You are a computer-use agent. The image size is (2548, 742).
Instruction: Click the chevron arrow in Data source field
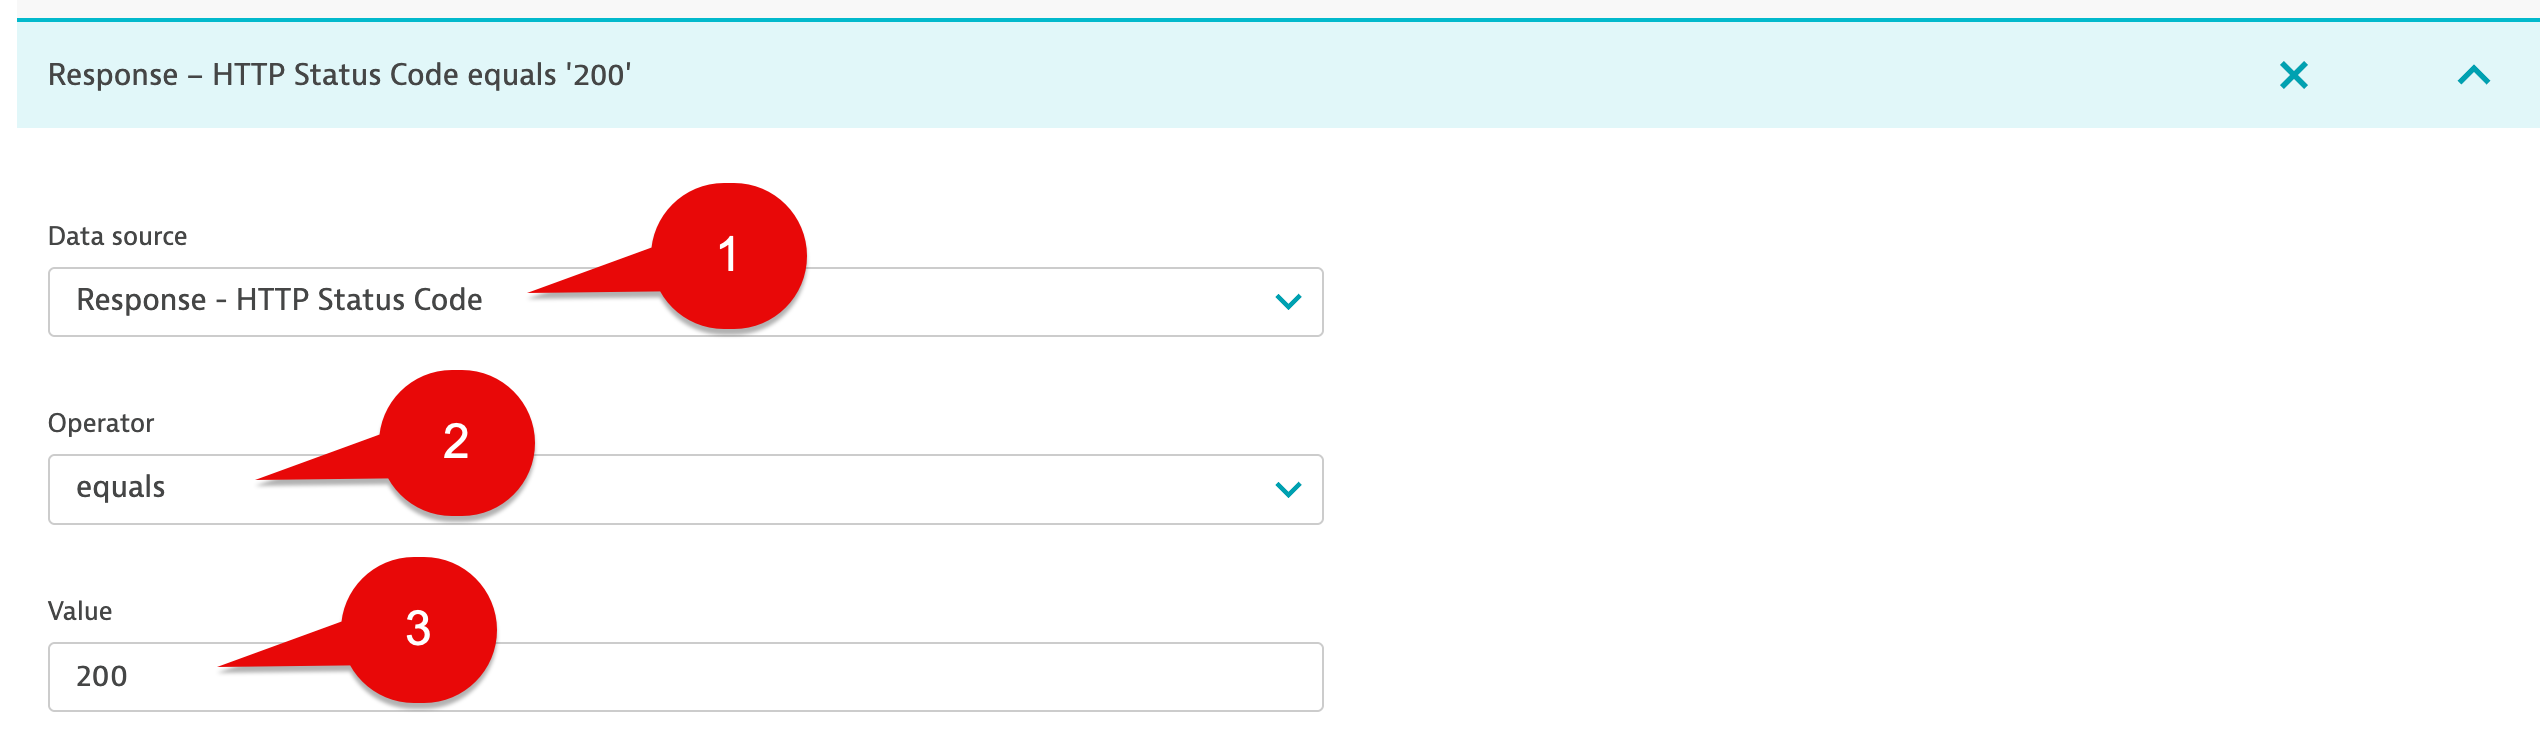click(1288, 301)
